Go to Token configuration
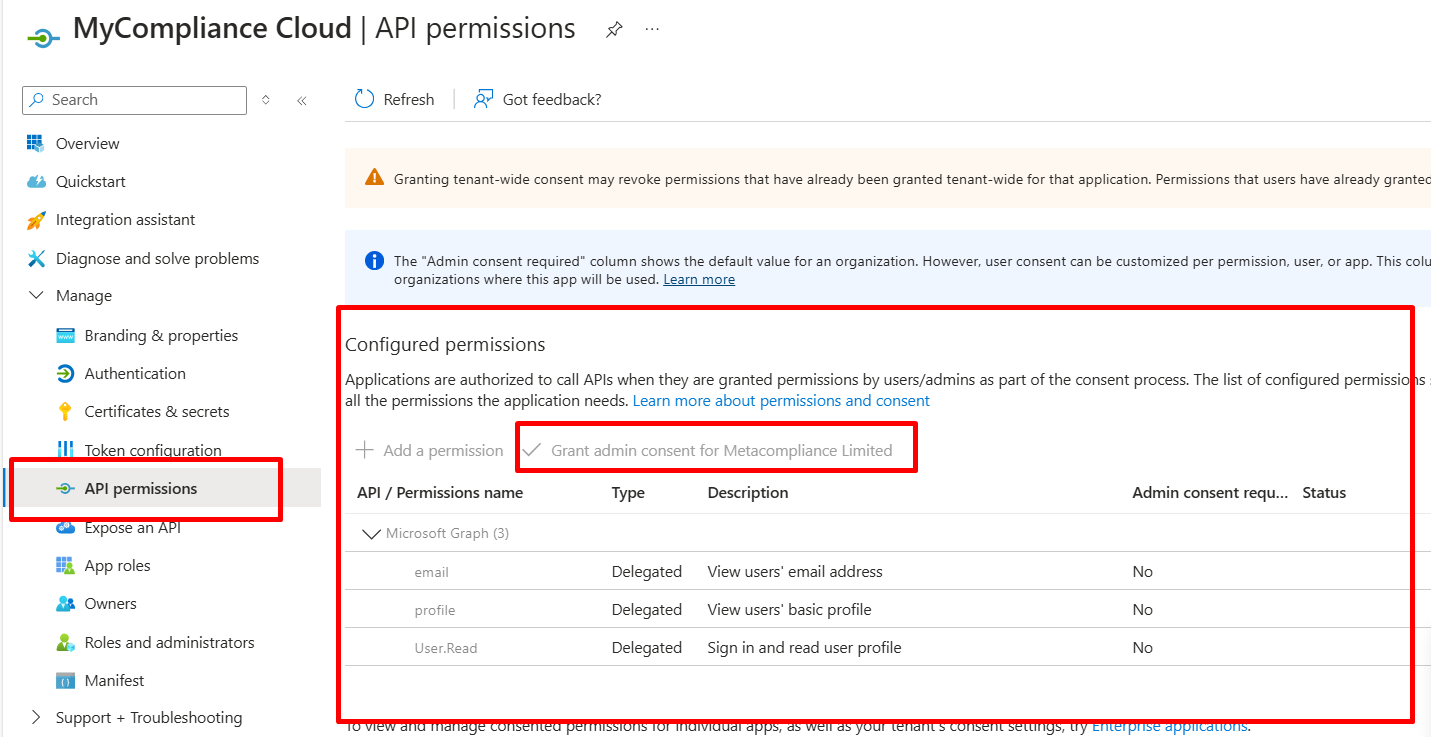1431x737 pixels. (x=153, y=450)
